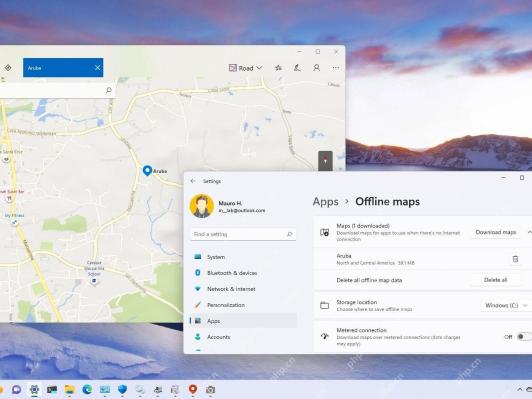Click the Aruba location pin on map
This screenshot has width=532, height=399.
click(x=147, y=170)
